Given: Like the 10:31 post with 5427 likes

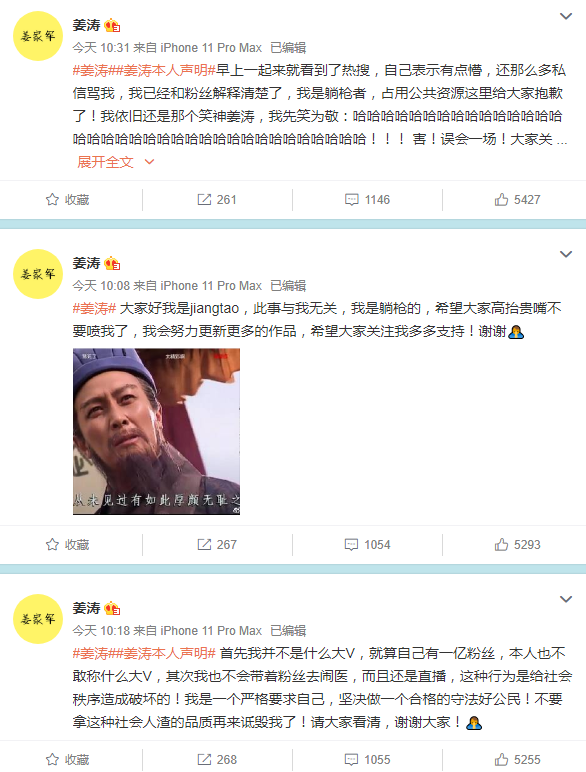Looking at the screenshot, I should click(517, 199).
